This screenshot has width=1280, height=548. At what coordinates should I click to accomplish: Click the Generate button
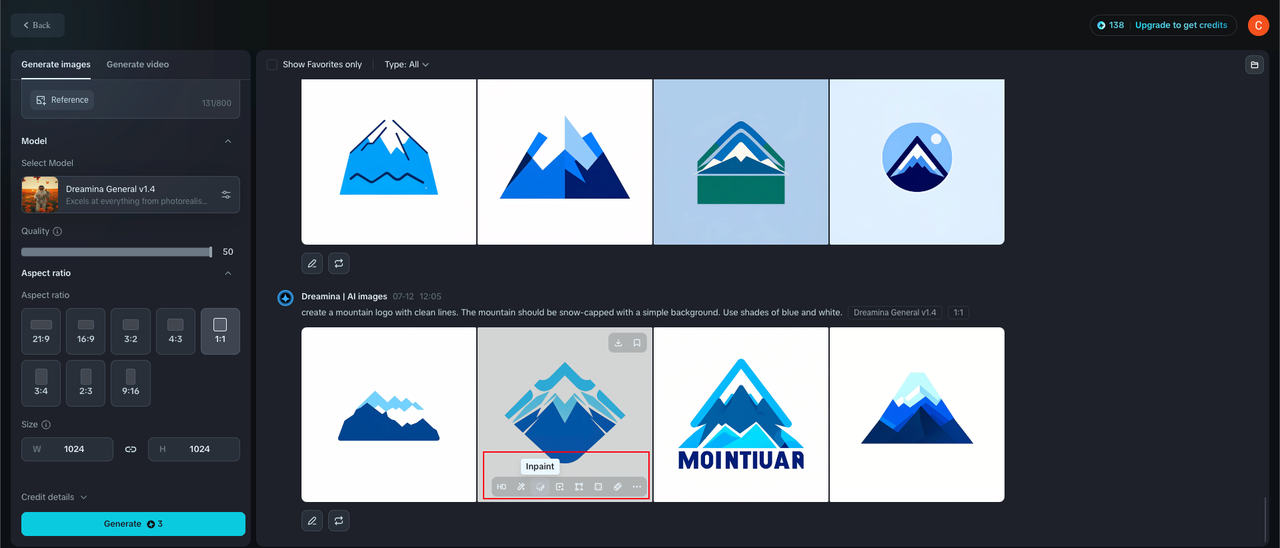tap(133, 524)
